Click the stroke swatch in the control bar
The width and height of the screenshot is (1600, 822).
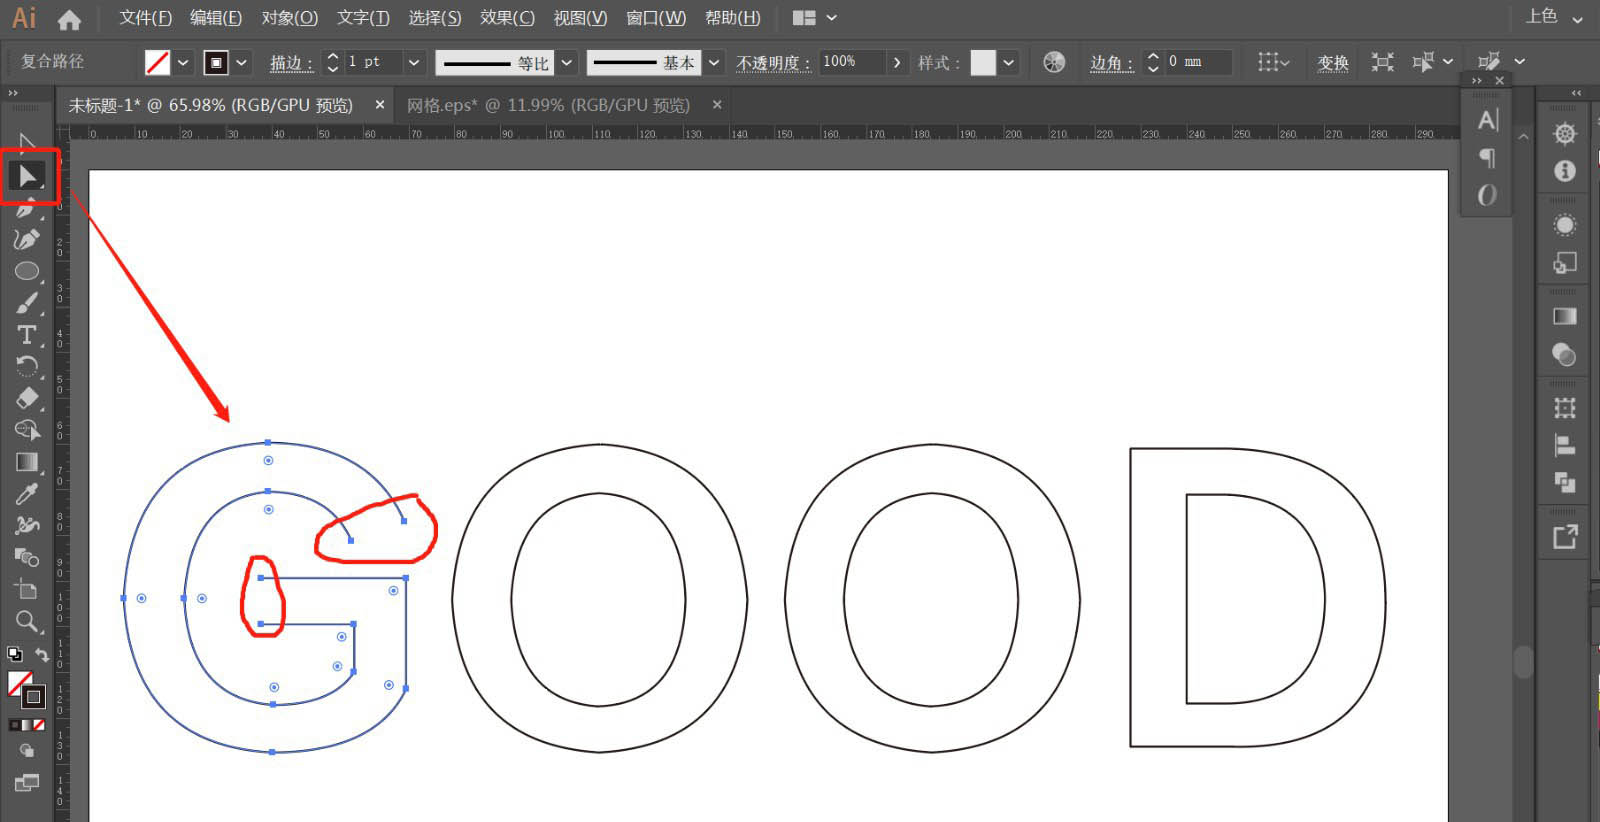(216, 62)
